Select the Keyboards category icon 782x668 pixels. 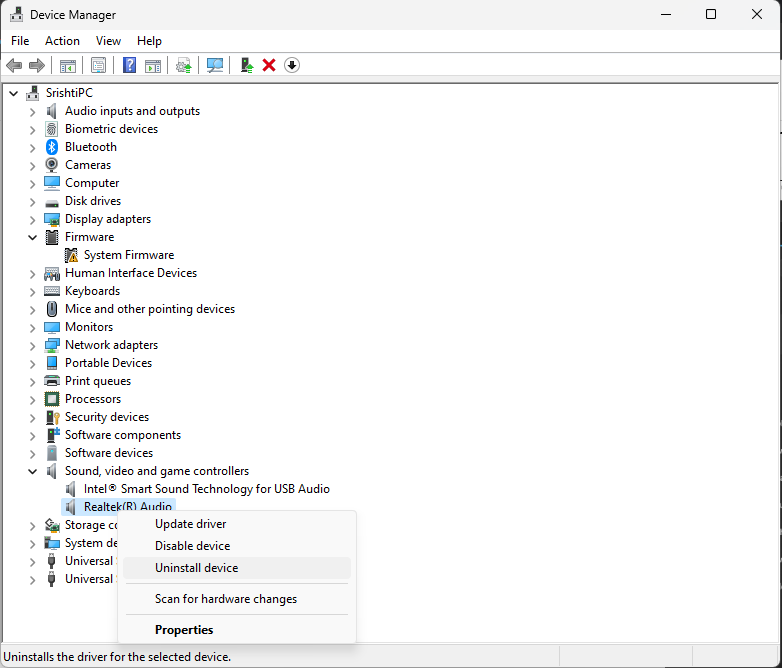pyautogui.click(x=52, y=291)
